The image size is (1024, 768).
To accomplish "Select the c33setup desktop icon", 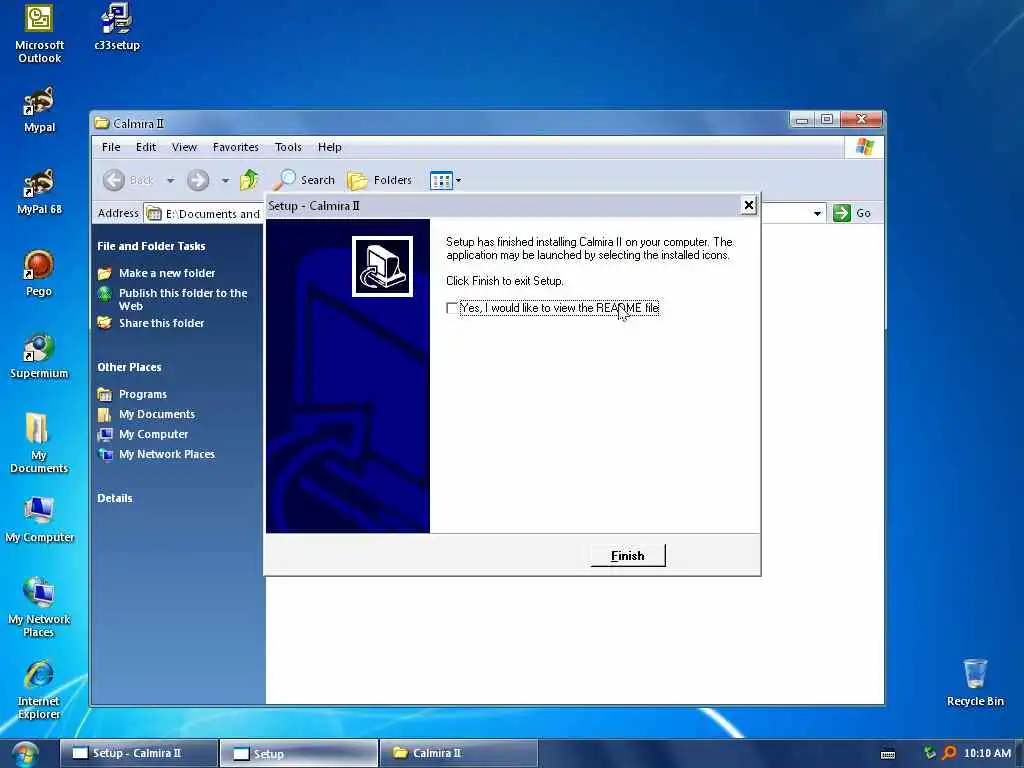I will tap(117, 27).
